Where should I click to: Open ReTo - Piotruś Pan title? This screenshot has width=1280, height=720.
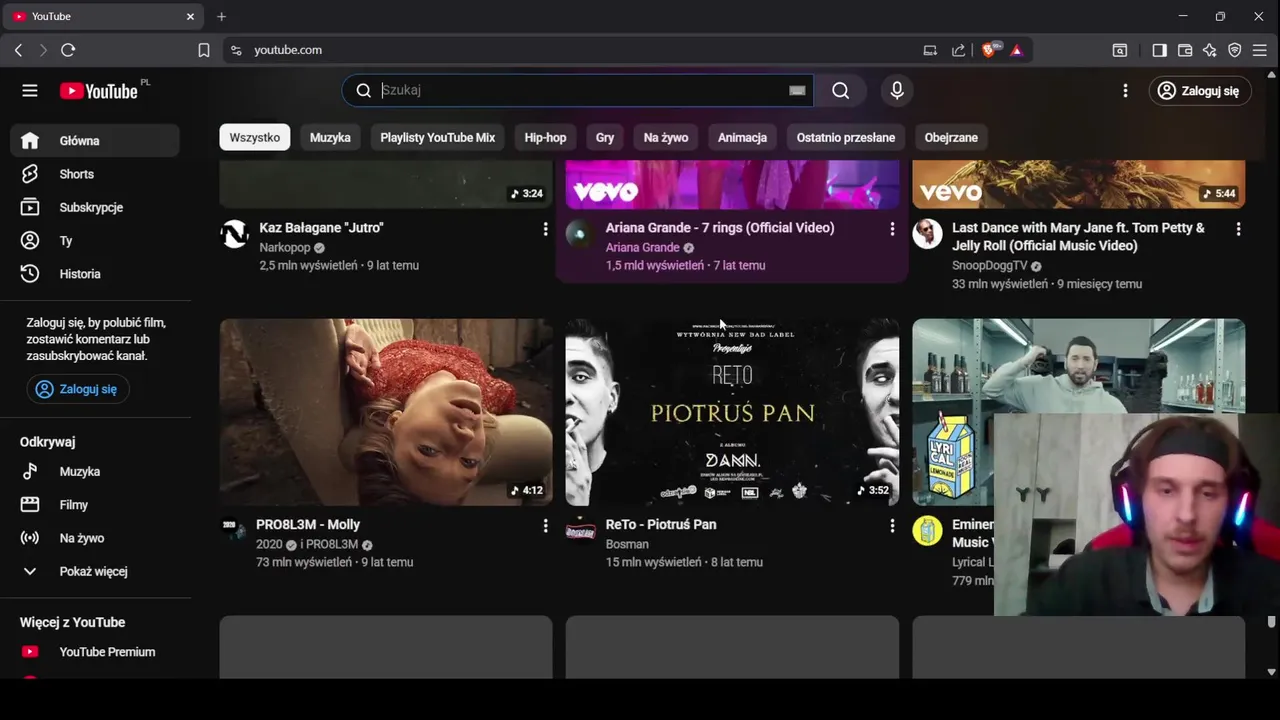(661, 525)
